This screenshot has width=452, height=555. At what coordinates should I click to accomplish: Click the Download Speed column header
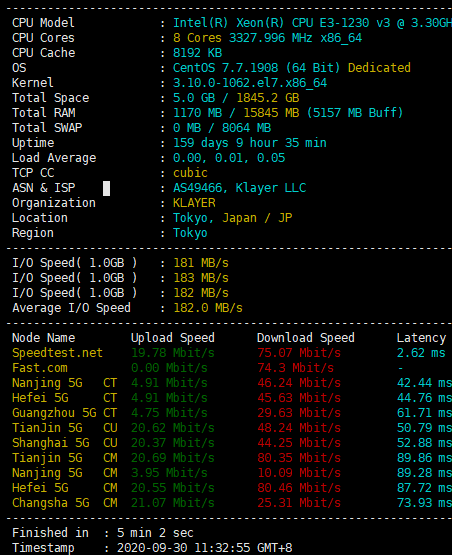305,338
